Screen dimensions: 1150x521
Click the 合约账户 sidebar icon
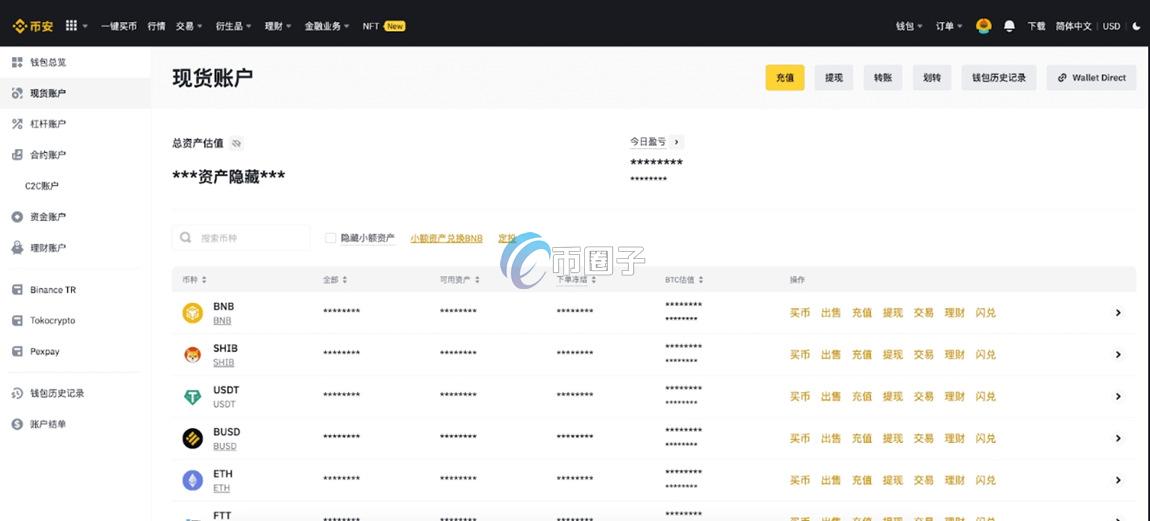pos(17,155)
